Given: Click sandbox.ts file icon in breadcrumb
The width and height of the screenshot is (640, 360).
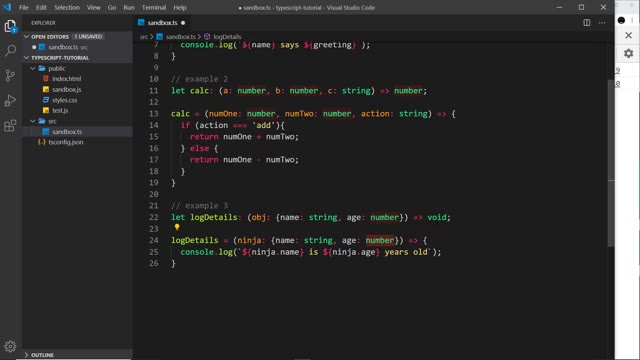Looking at the screenshot, I should point(160,37).
